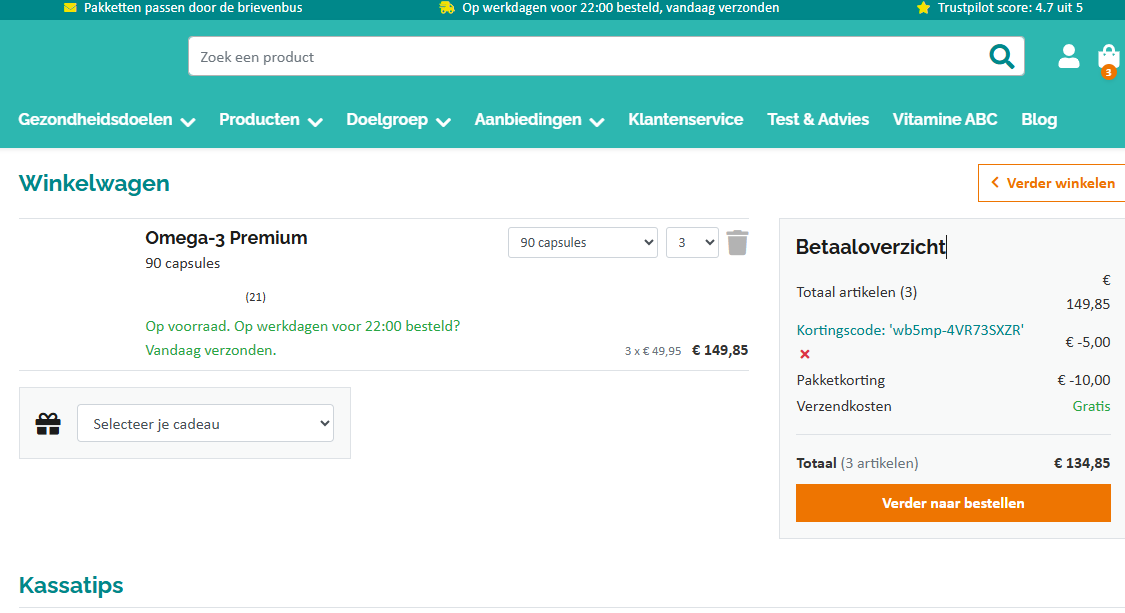The height and width of the screenshot is (613, 1125).
Task: Open the user account icon
Action: (x=1068, y=56)
